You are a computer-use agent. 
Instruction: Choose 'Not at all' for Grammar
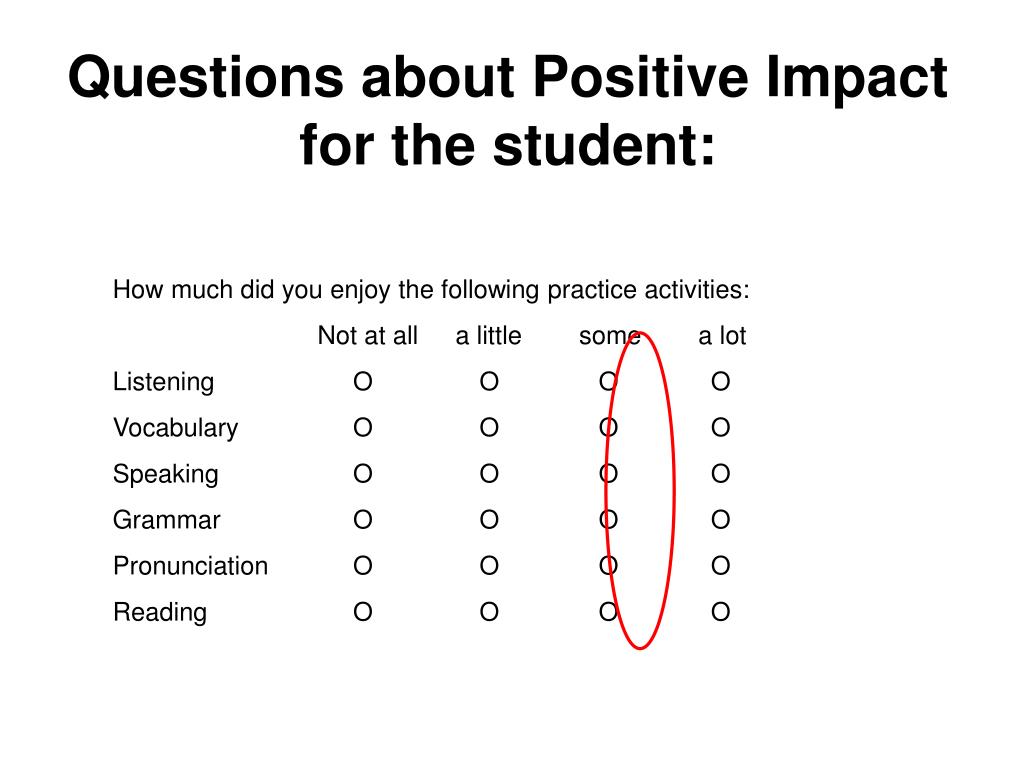click(x=363, y=520)
